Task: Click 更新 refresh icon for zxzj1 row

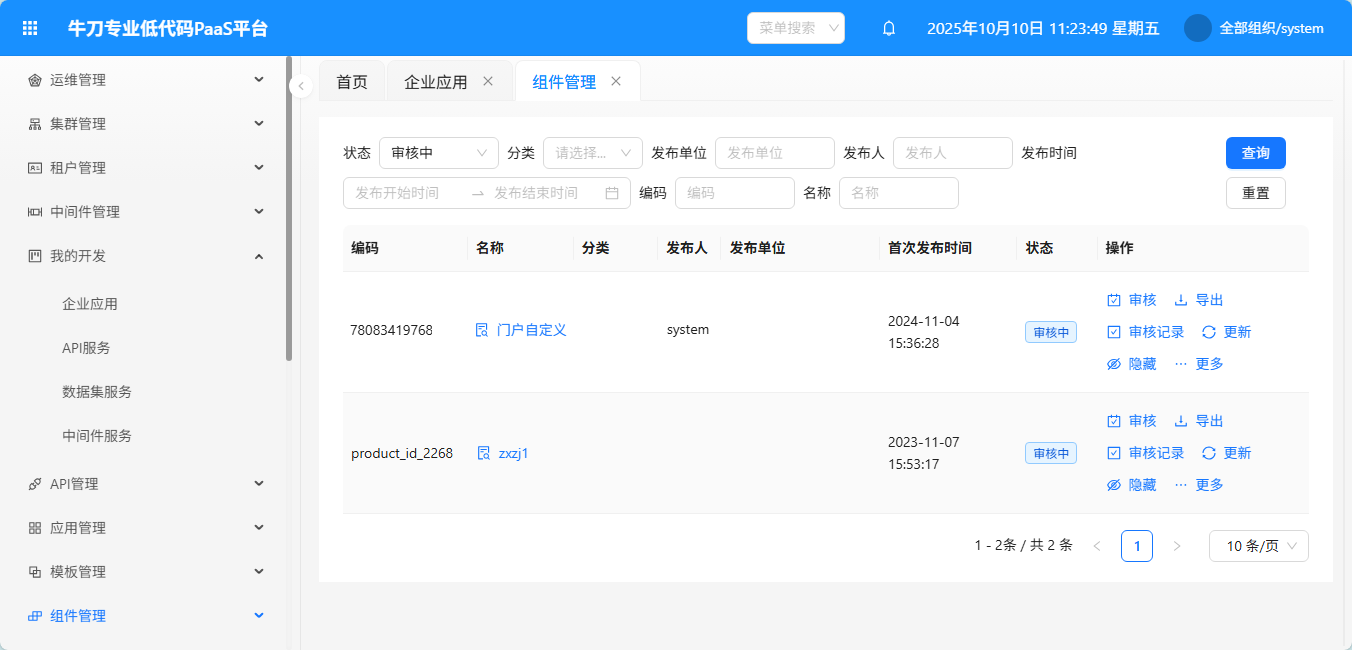Action: pyautogui.click(x=1208, y=453)
